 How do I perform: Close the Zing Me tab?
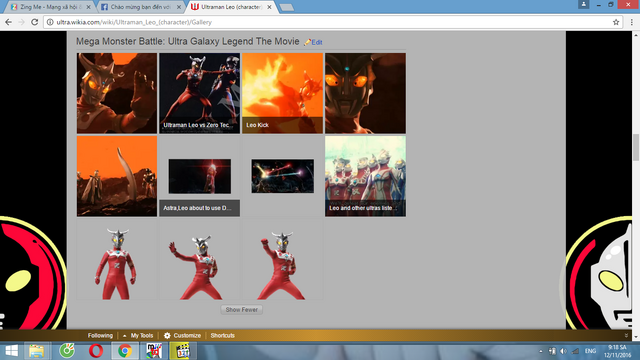tap(88, 7)
